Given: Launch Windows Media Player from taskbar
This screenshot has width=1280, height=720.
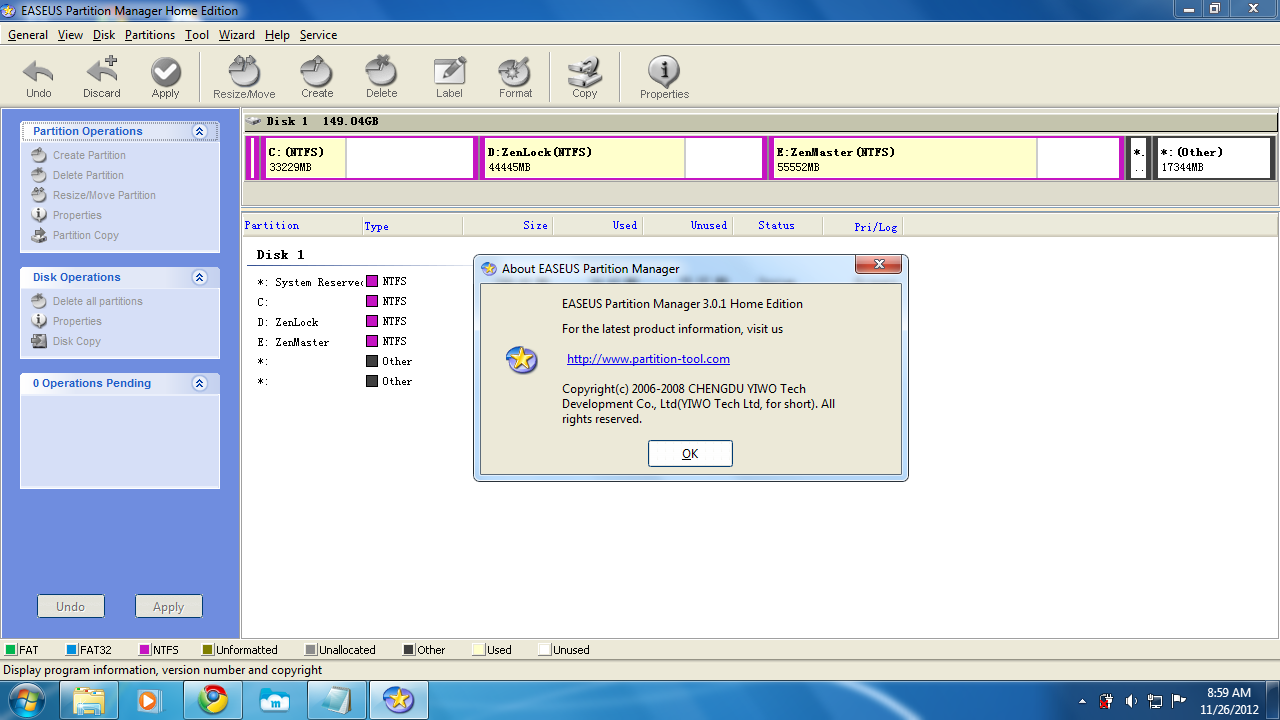Looking at the screenshot, I should [x=150, y=700].
